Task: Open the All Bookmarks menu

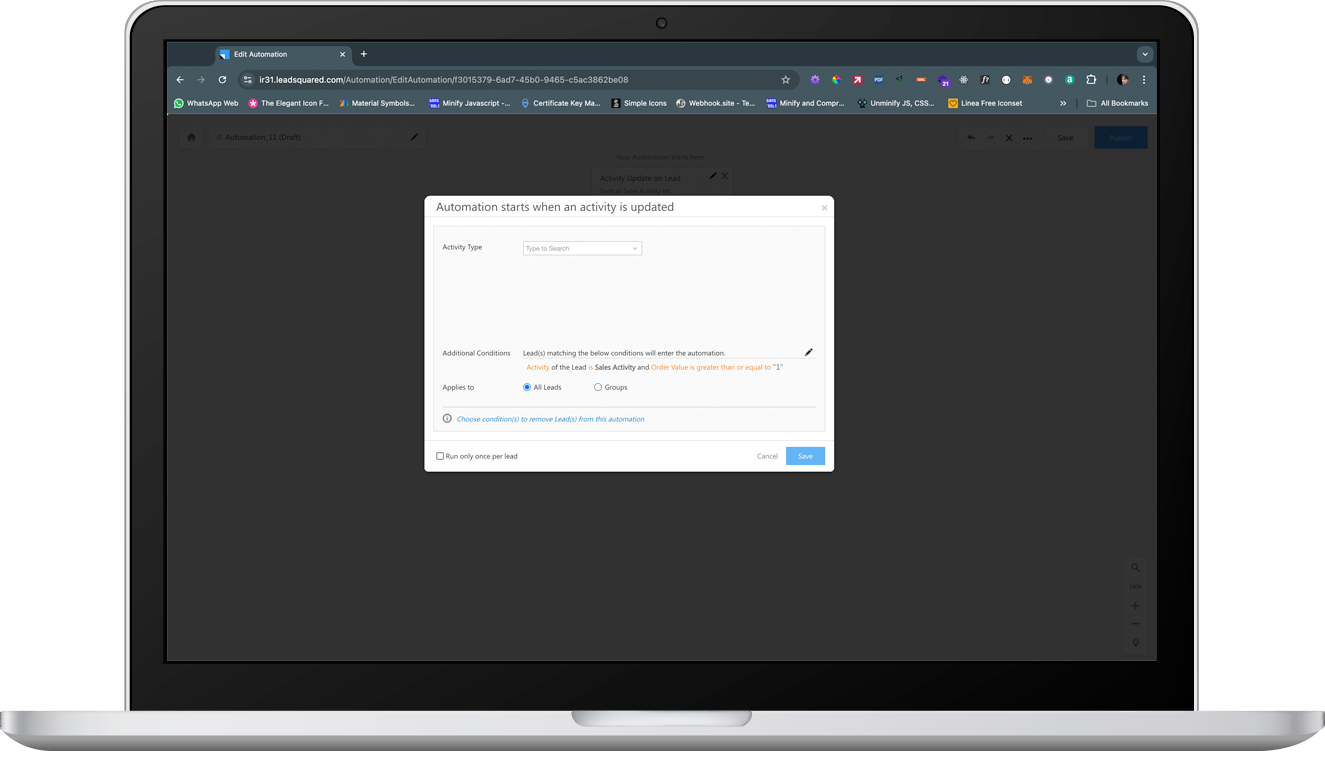Action: click(x=1116, y=103)
